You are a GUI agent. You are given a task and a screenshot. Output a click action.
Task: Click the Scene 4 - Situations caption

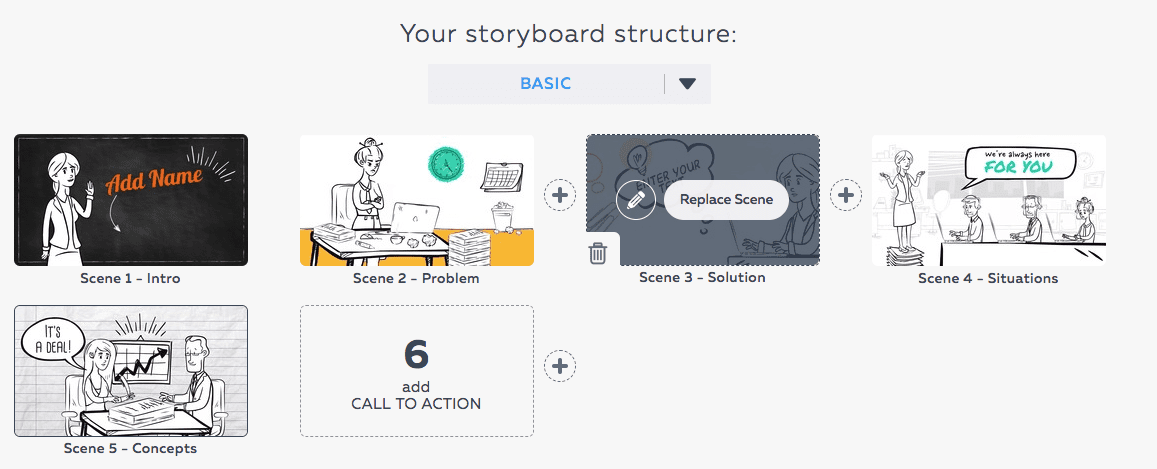pyautogui.click(x=988, y=278)
